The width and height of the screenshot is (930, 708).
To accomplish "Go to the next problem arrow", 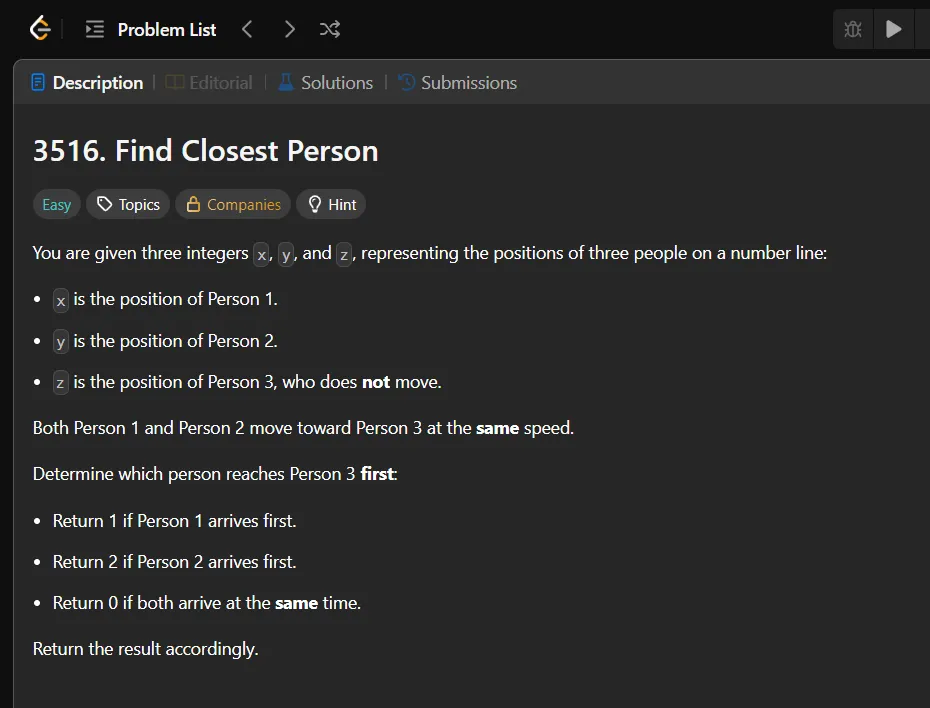I will coord(289,30).
